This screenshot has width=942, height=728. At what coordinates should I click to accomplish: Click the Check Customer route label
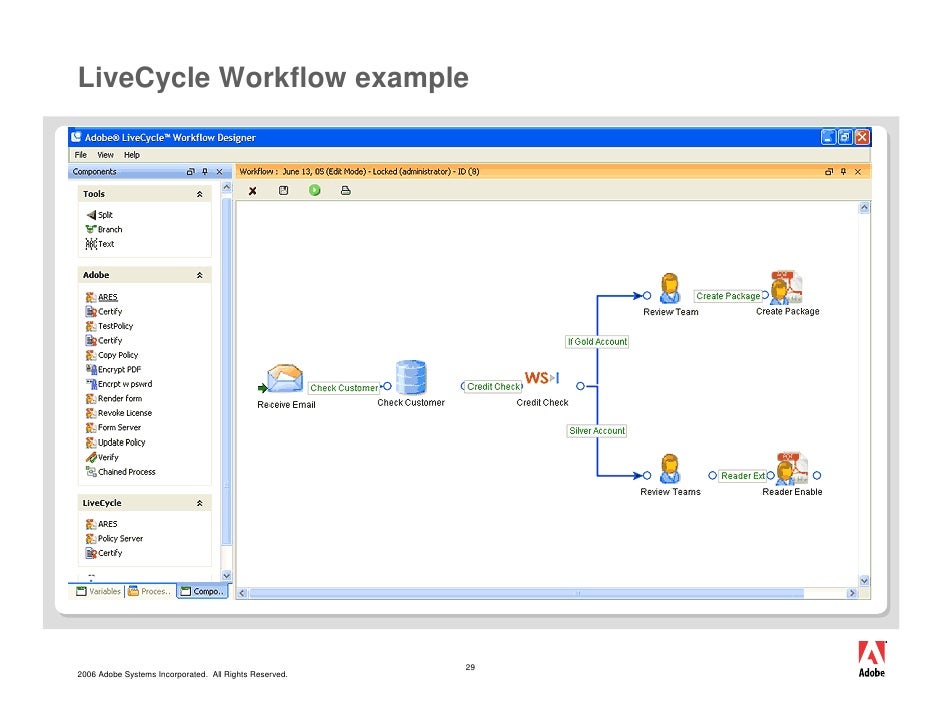click(344, 388)
